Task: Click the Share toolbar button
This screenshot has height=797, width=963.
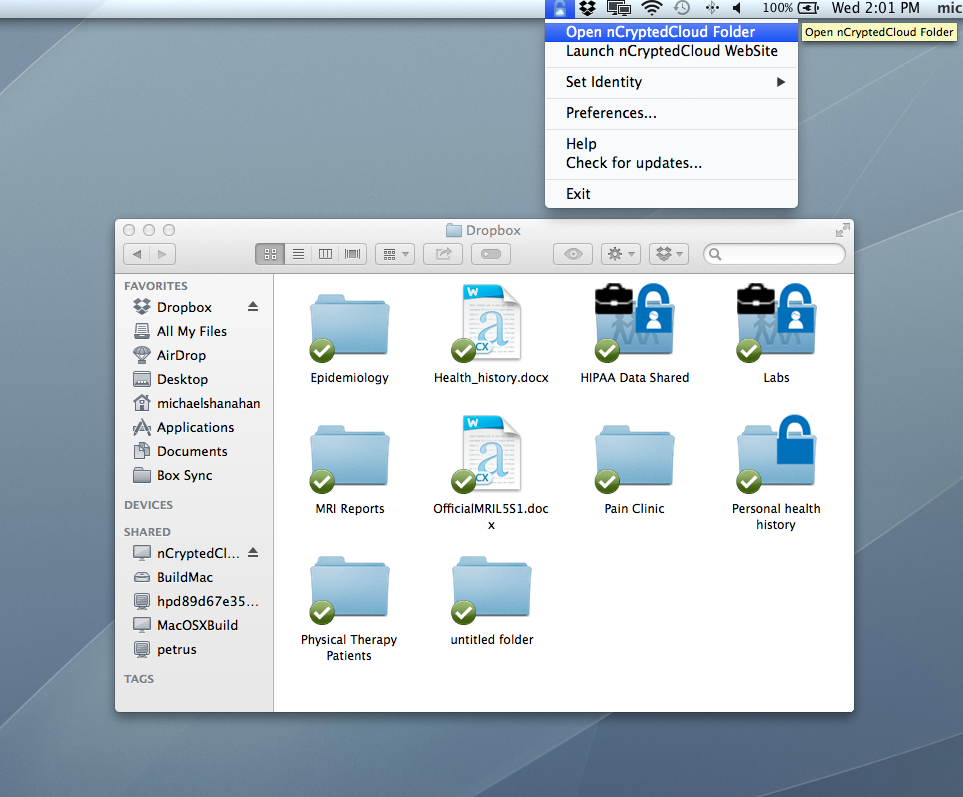Action: pyautogui.click(x=443, y=254)
